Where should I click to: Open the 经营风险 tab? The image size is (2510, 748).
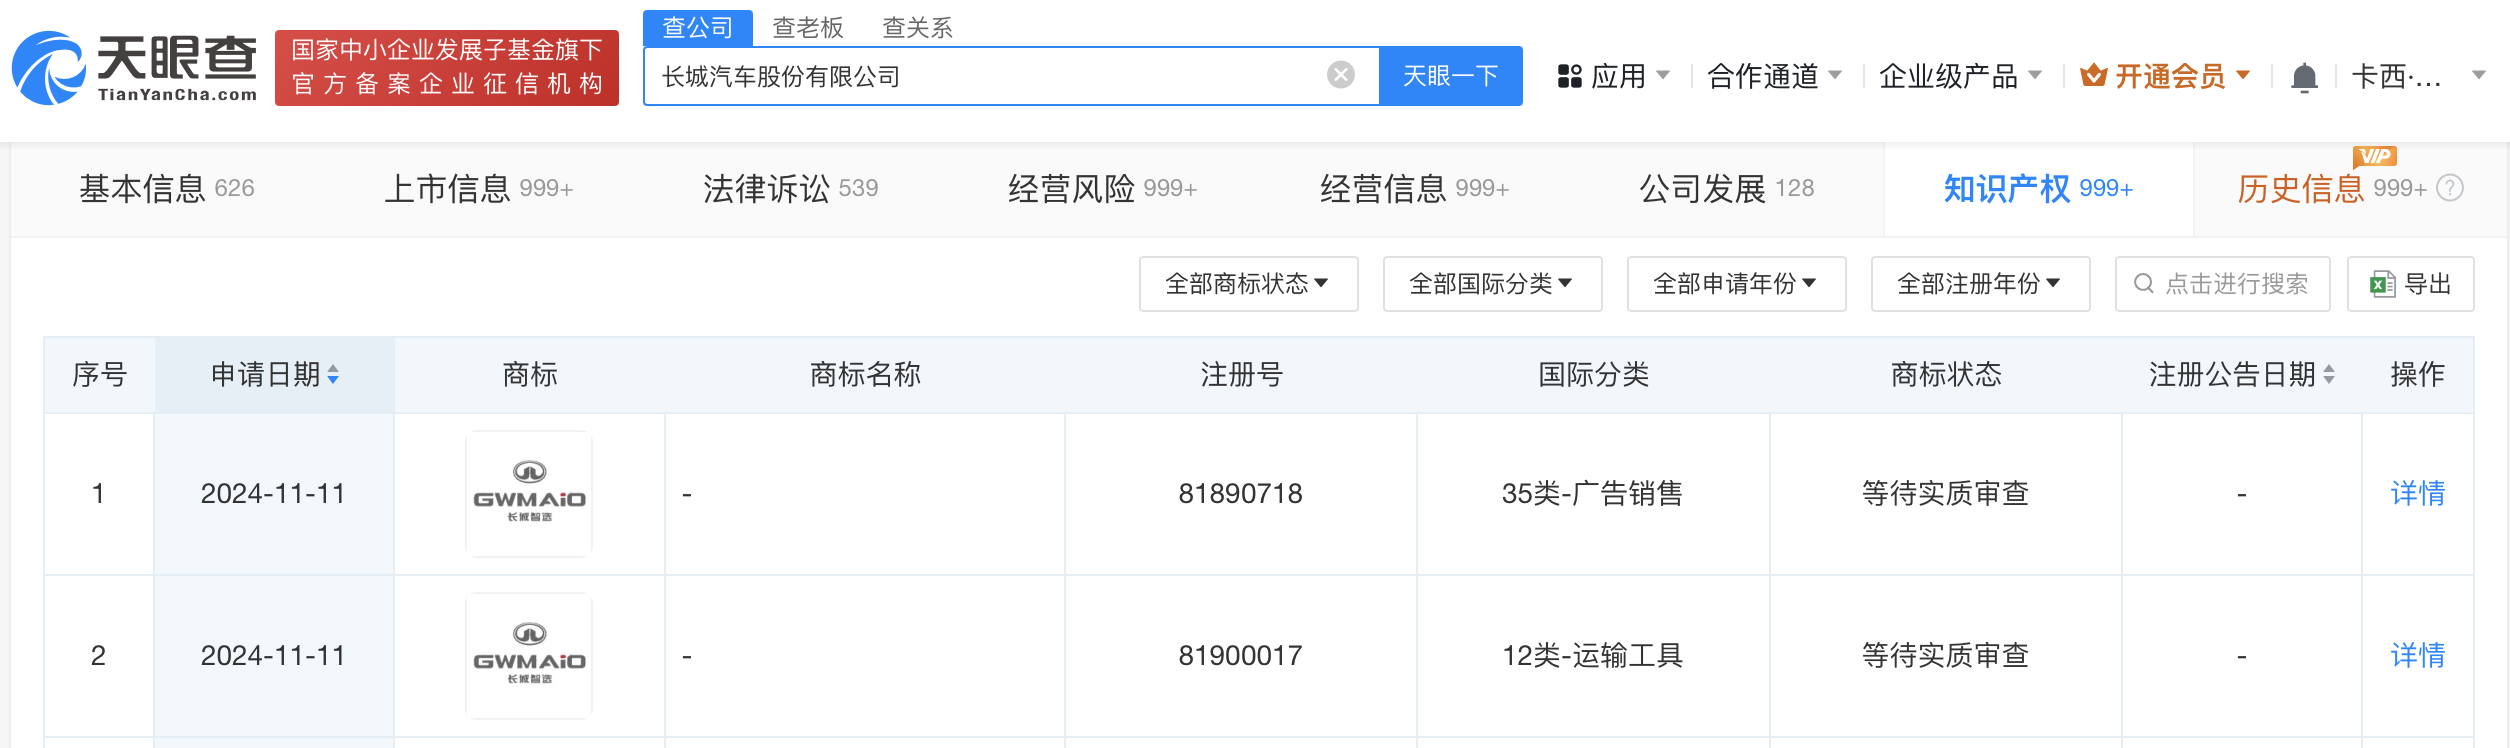click(x=1101, y=188)
